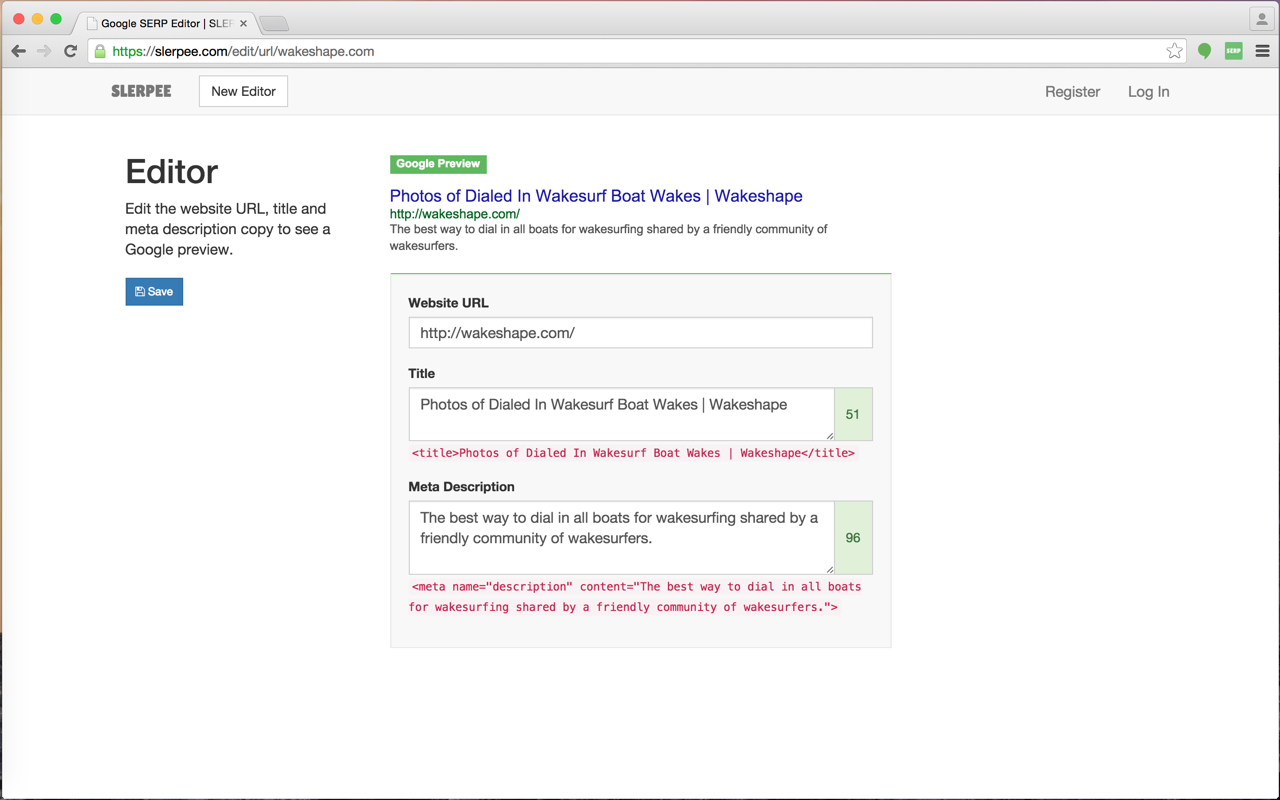Screen dimensions: 1280x800
Task: Save the editor with the Save button
Action: coord(154,291)
